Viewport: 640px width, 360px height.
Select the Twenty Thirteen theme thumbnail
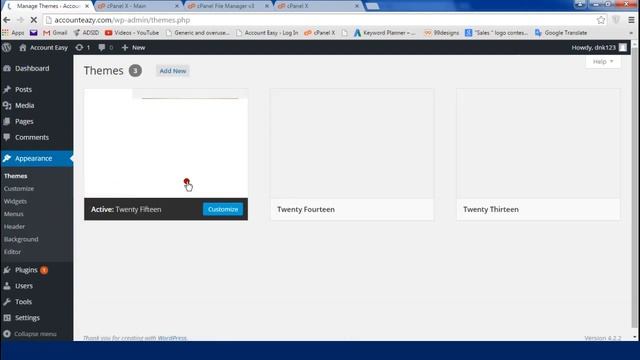click(538, 144)
